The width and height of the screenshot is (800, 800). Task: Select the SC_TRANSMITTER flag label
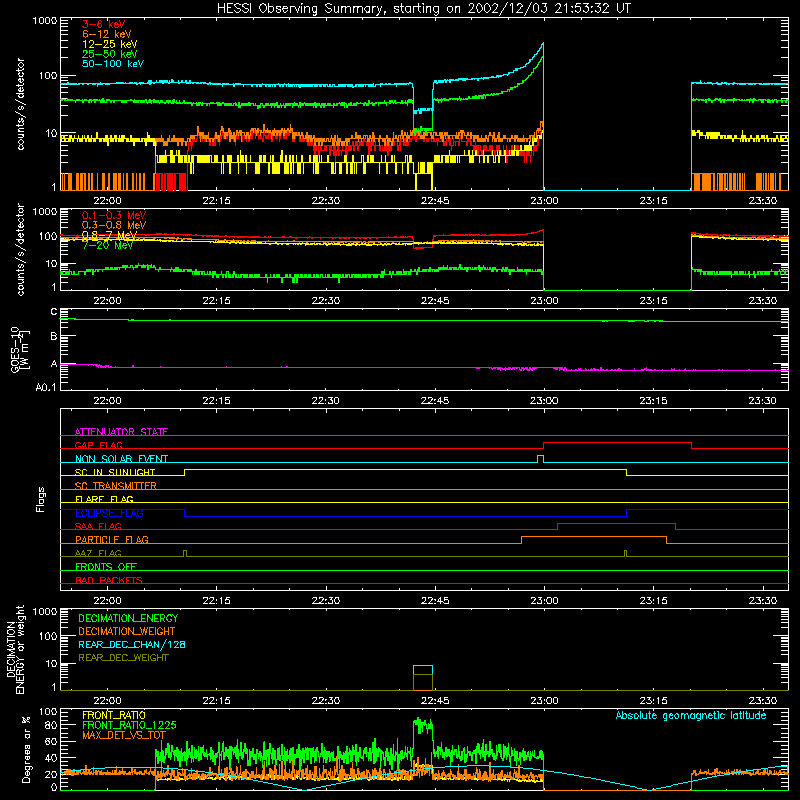116,486
